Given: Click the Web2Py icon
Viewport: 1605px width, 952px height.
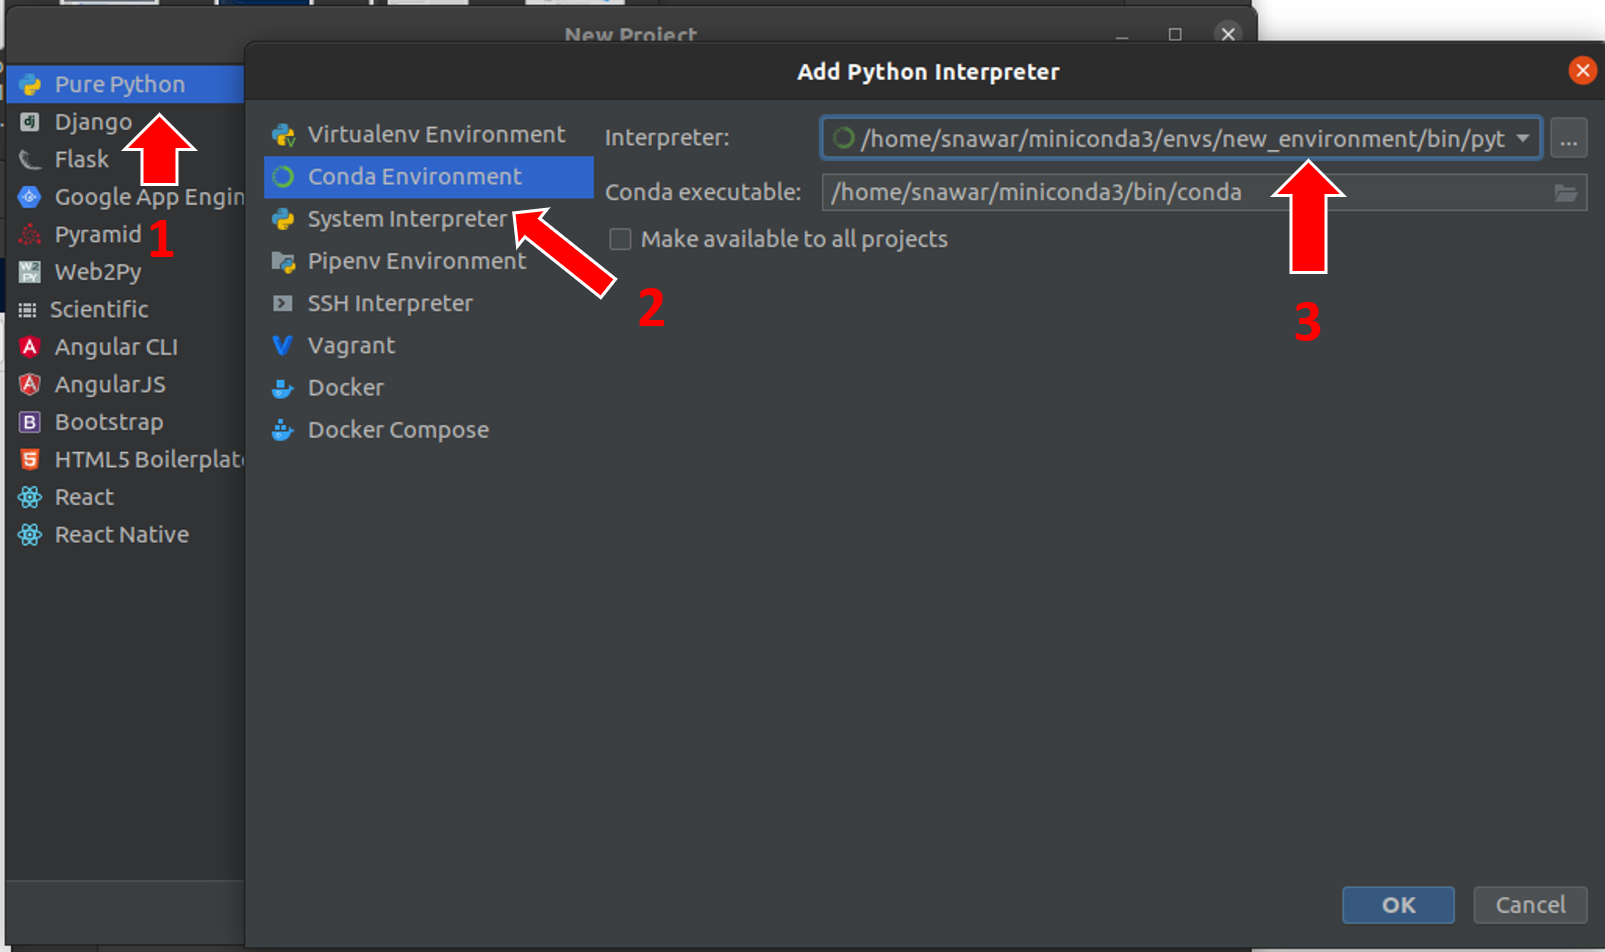Looking at the screenshot, I should (30, 272).
